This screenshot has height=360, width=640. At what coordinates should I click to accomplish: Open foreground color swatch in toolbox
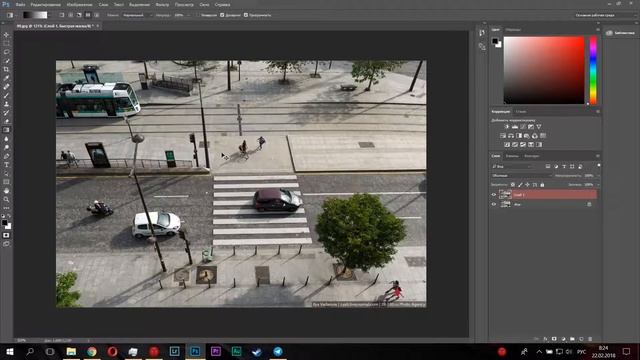(x=4, y=222)
